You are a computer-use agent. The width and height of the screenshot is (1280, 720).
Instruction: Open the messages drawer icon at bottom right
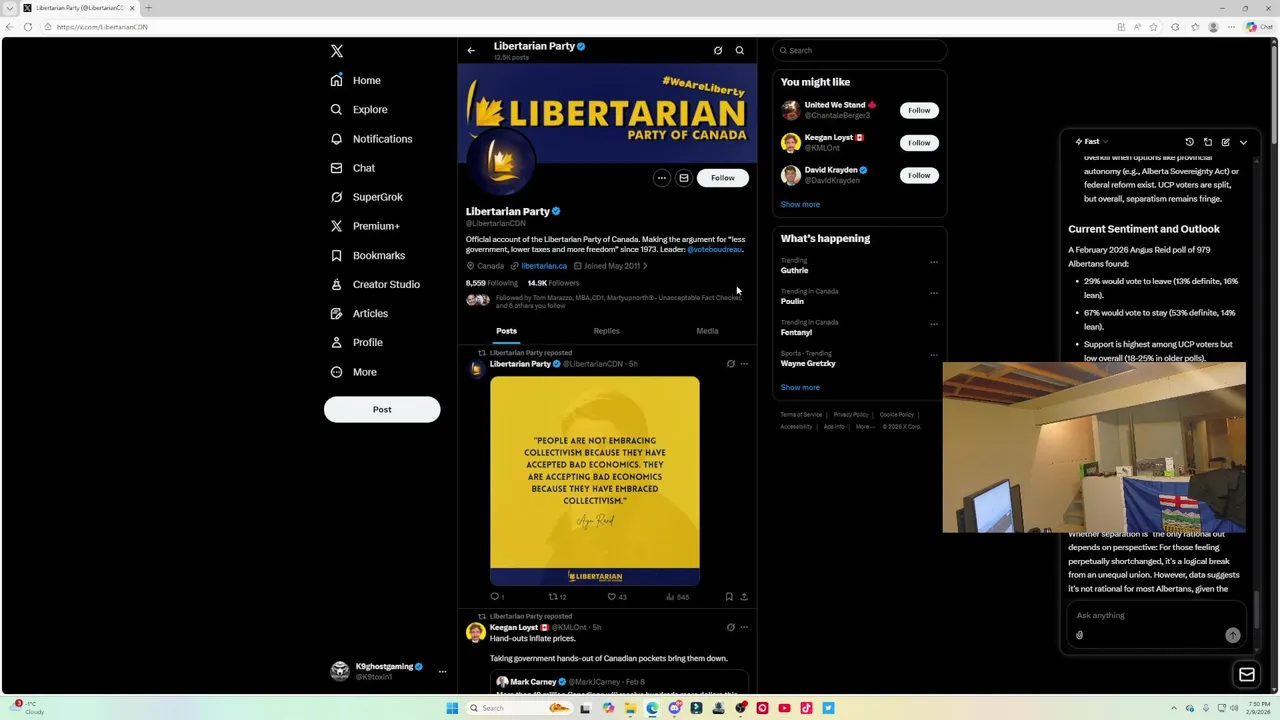1247,675
